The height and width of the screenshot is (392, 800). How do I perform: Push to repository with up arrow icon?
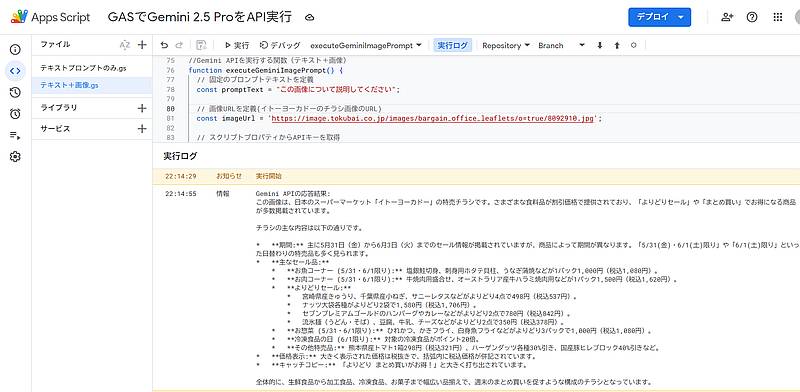tap(617, 45)
